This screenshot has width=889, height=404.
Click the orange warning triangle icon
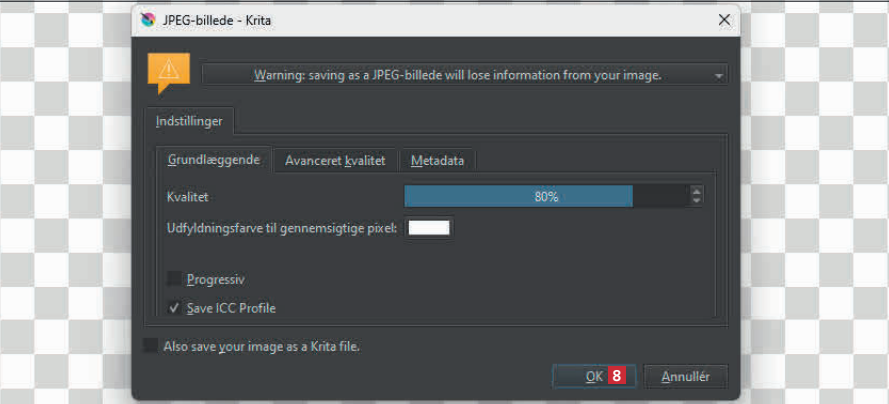pos(168,71)
